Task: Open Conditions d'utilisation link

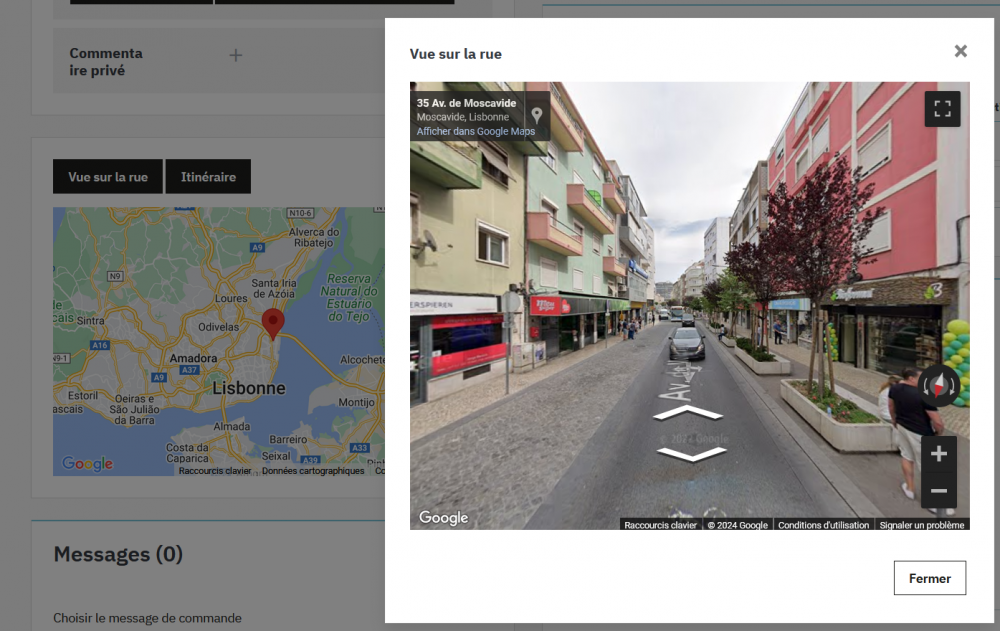Action: tap(823, 525)
